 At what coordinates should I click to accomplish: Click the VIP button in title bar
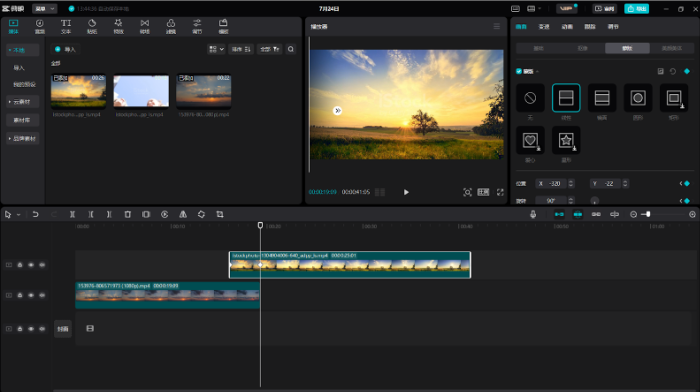click(567, 8)
